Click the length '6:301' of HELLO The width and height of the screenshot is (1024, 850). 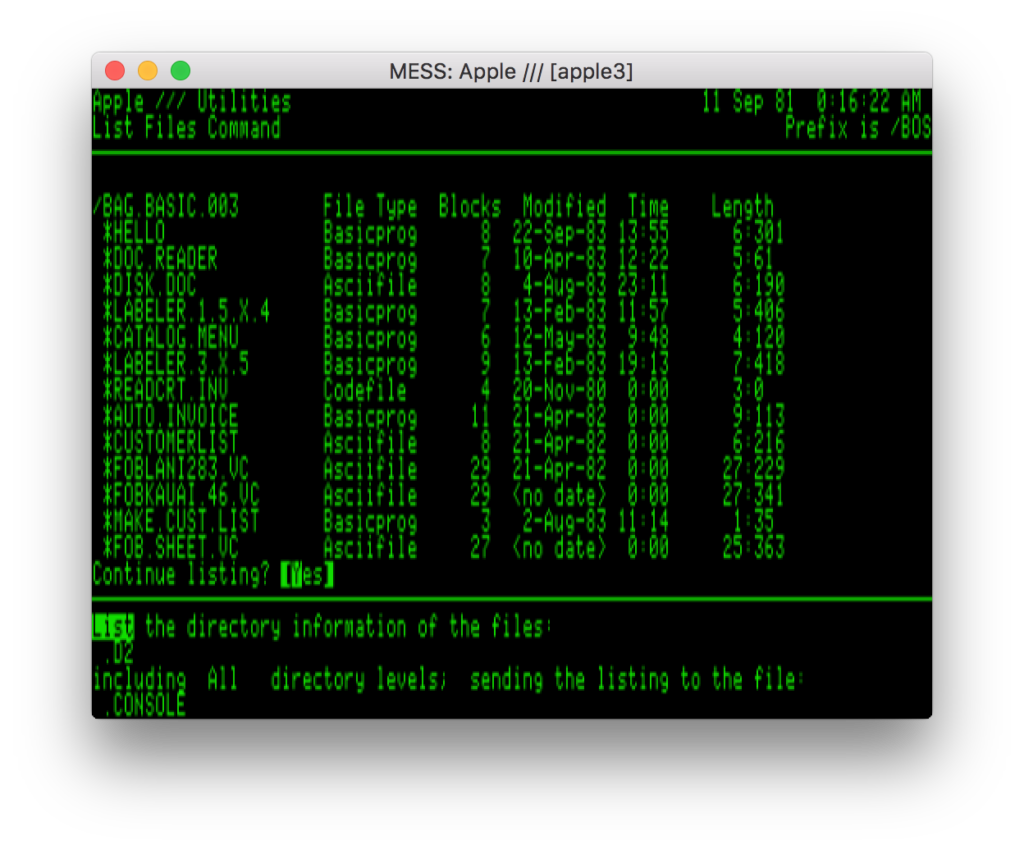click(758, 233)
